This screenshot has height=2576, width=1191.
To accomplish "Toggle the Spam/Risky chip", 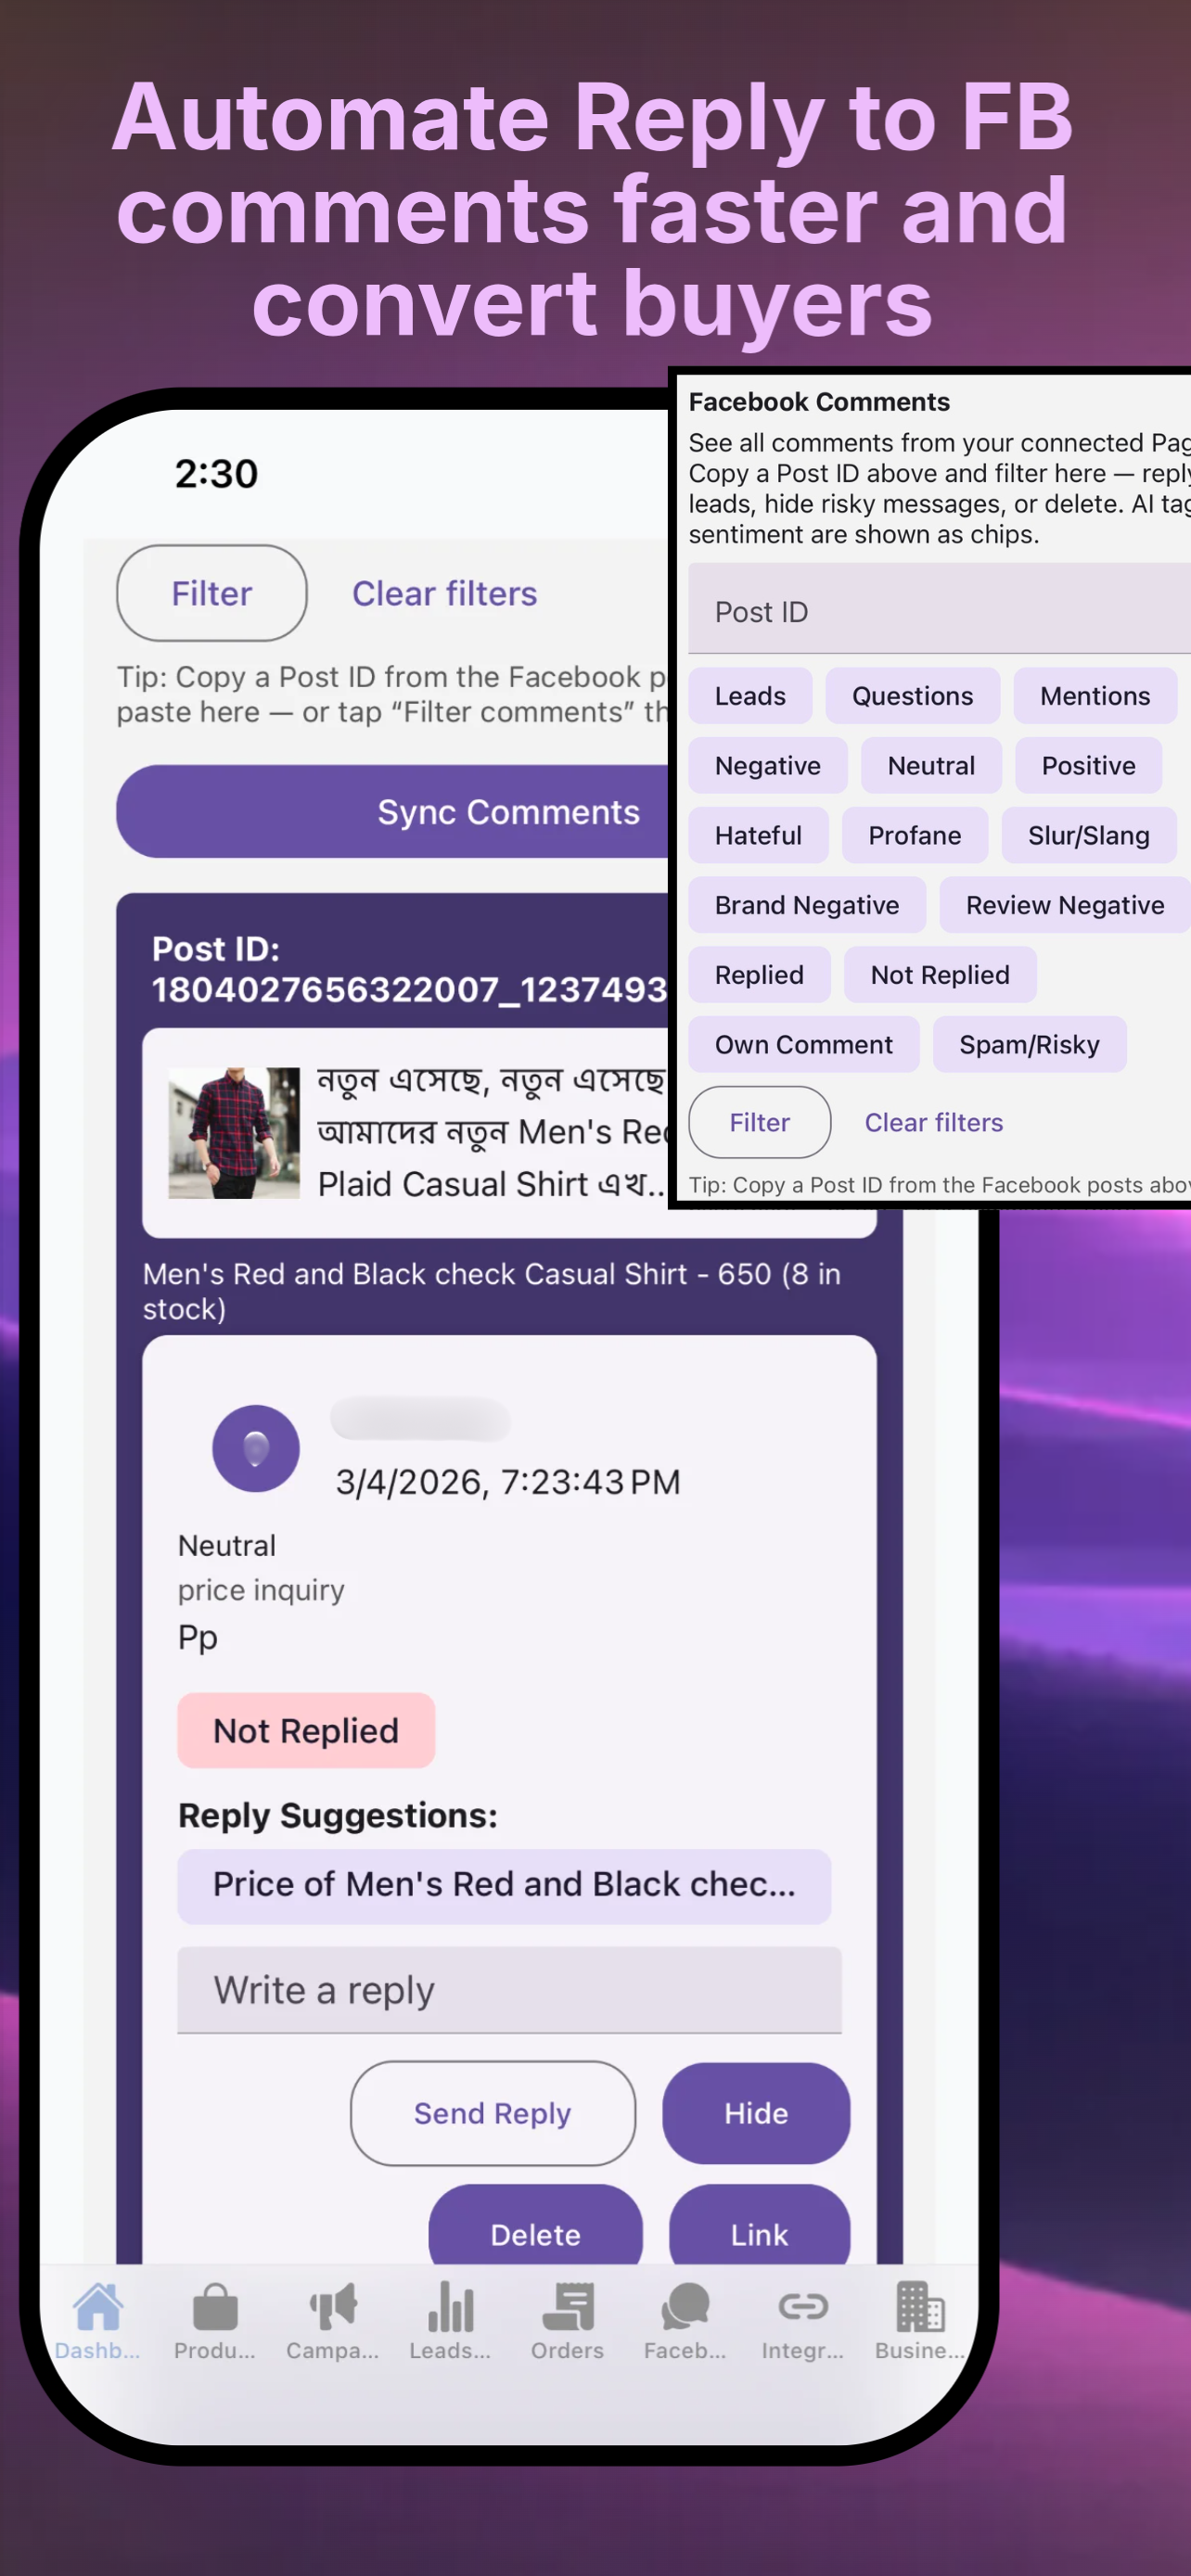I will [1029, 1045].
